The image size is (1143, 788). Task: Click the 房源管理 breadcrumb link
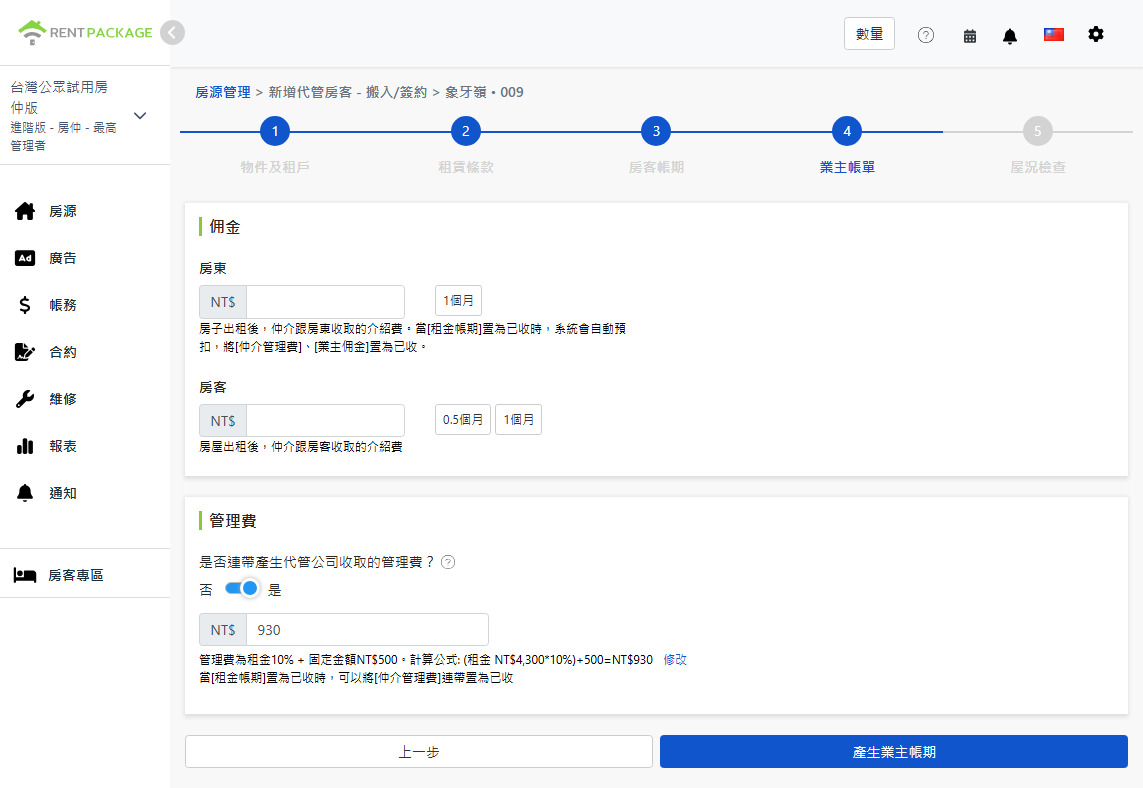[222, 93]
